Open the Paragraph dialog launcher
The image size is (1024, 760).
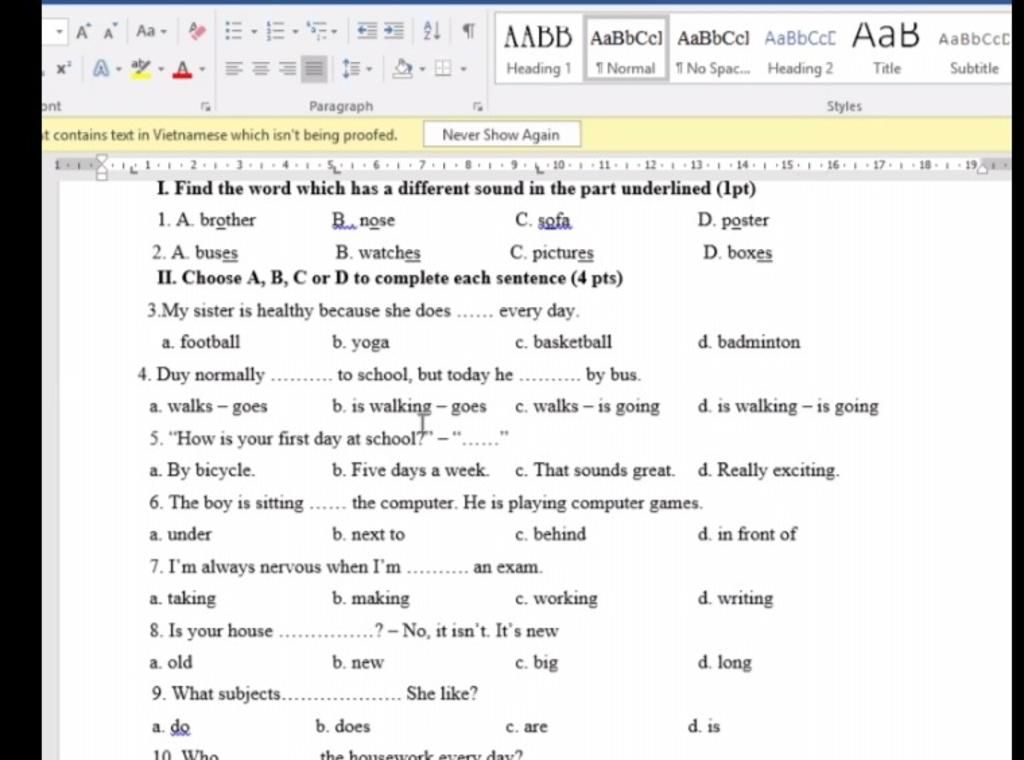[x=477, y=106]
